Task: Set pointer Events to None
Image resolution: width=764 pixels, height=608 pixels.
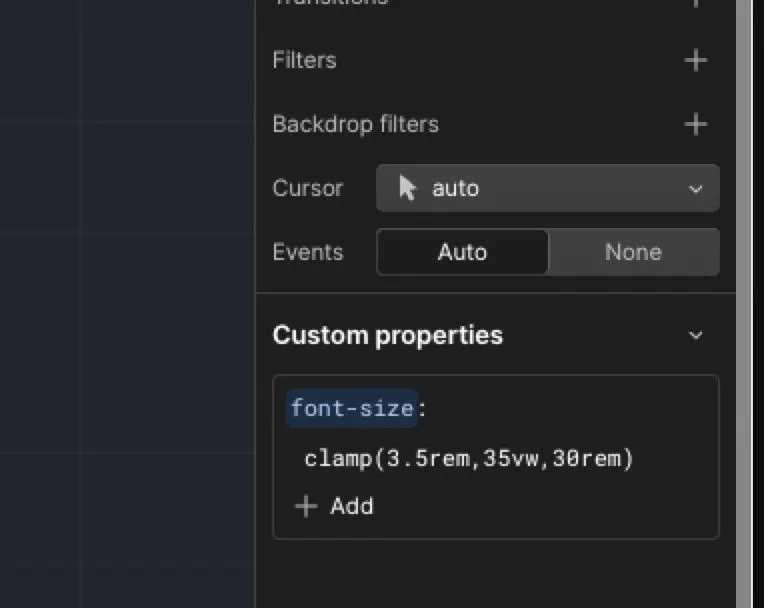Action: click(633, 252)
